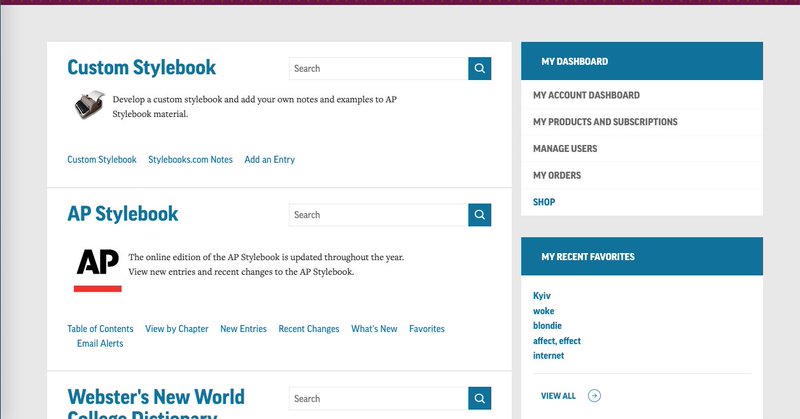Click the arrow circle icon beside View All

[594, 396]
